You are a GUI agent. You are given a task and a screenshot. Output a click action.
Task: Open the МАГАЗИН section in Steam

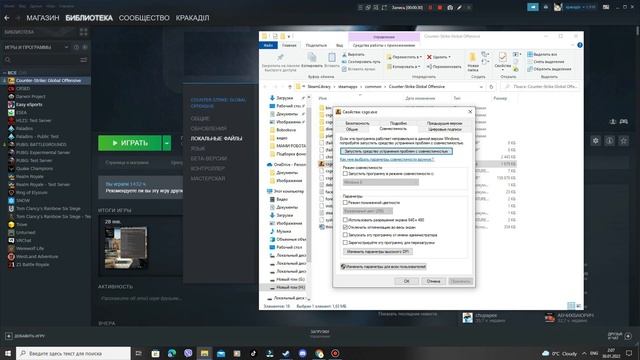[x=43, y=18]
